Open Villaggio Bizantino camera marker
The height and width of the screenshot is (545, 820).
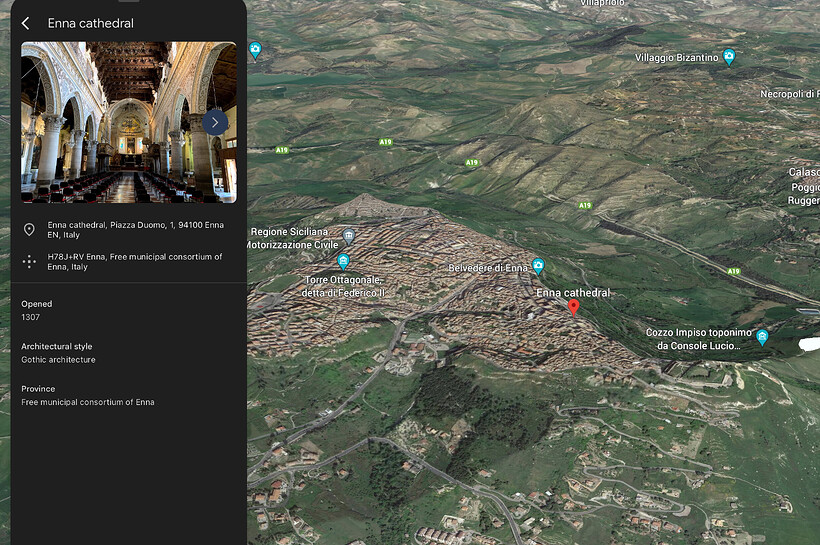pos(728,56)
